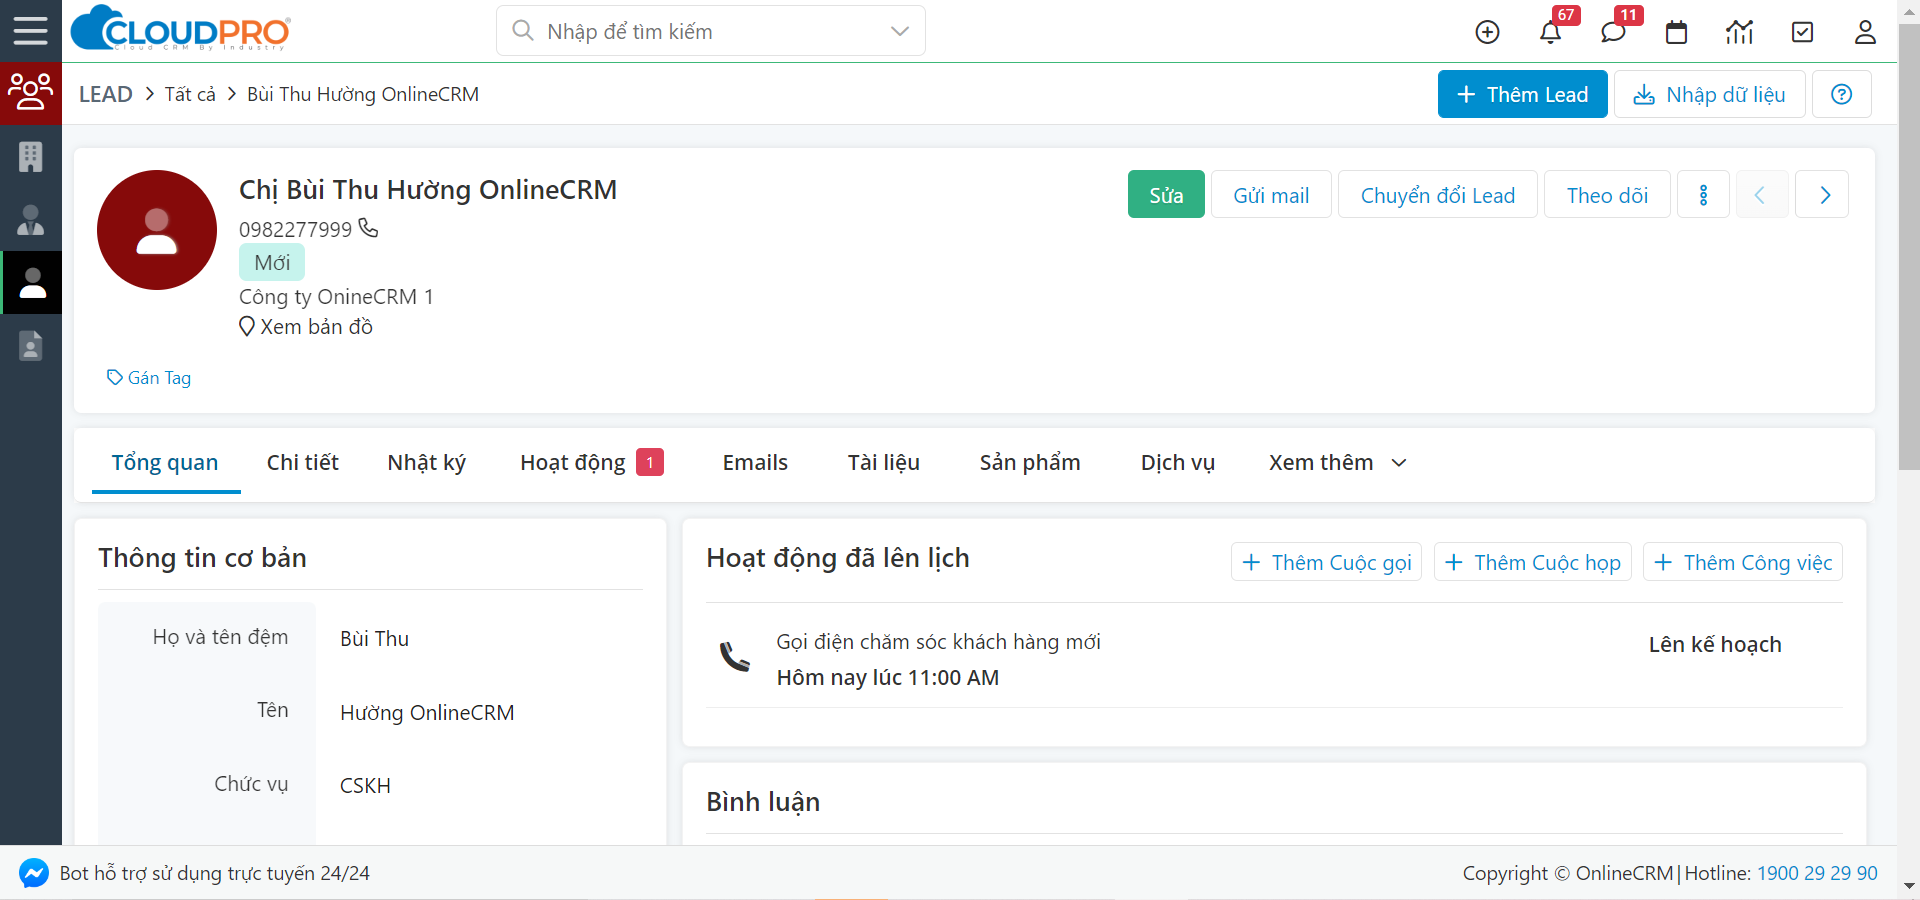Open notifications bell icon
Viewport: 1920px width, 900px height.
click(x=1550, y=32)
